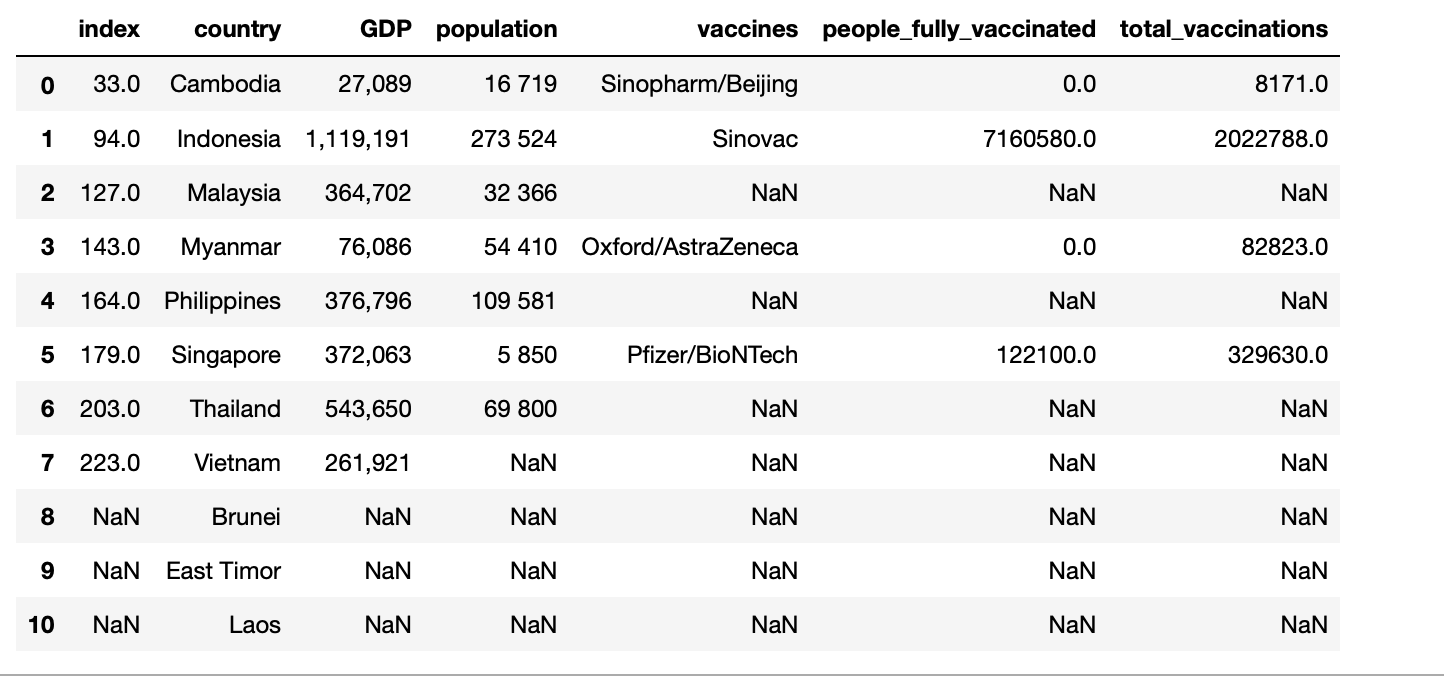This screenshot has width=1444, height=676.
Task: Click the total_vaccinations column header
Action: pyautogui.click(x=1224, y=30)
